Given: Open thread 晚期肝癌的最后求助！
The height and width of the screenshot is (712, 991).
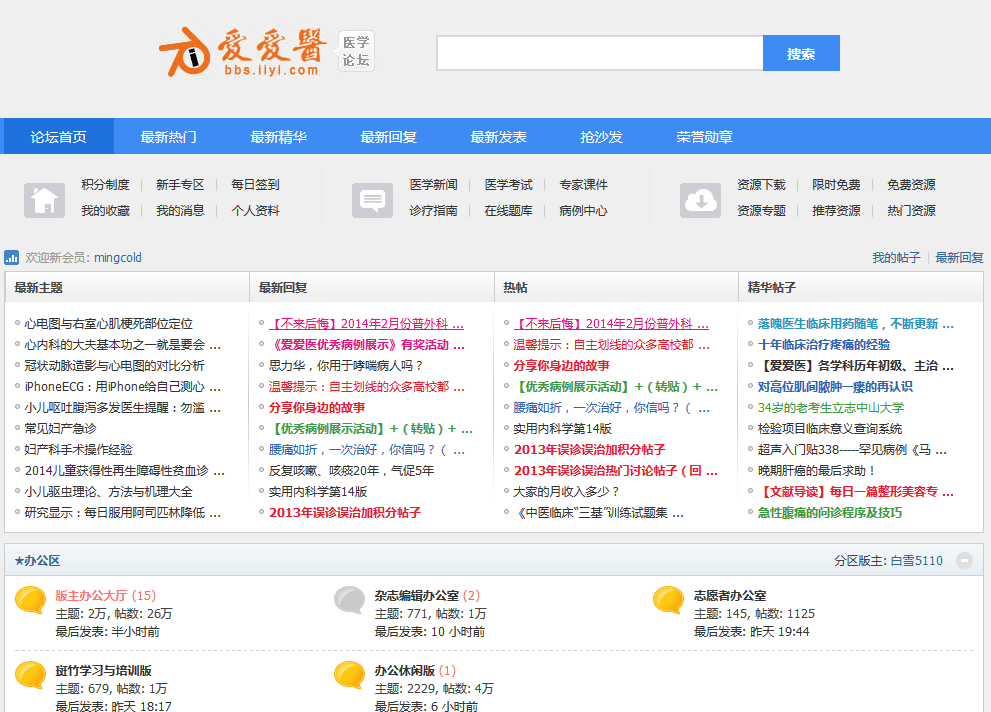Looking at the screenshot, I should [817, 471].
